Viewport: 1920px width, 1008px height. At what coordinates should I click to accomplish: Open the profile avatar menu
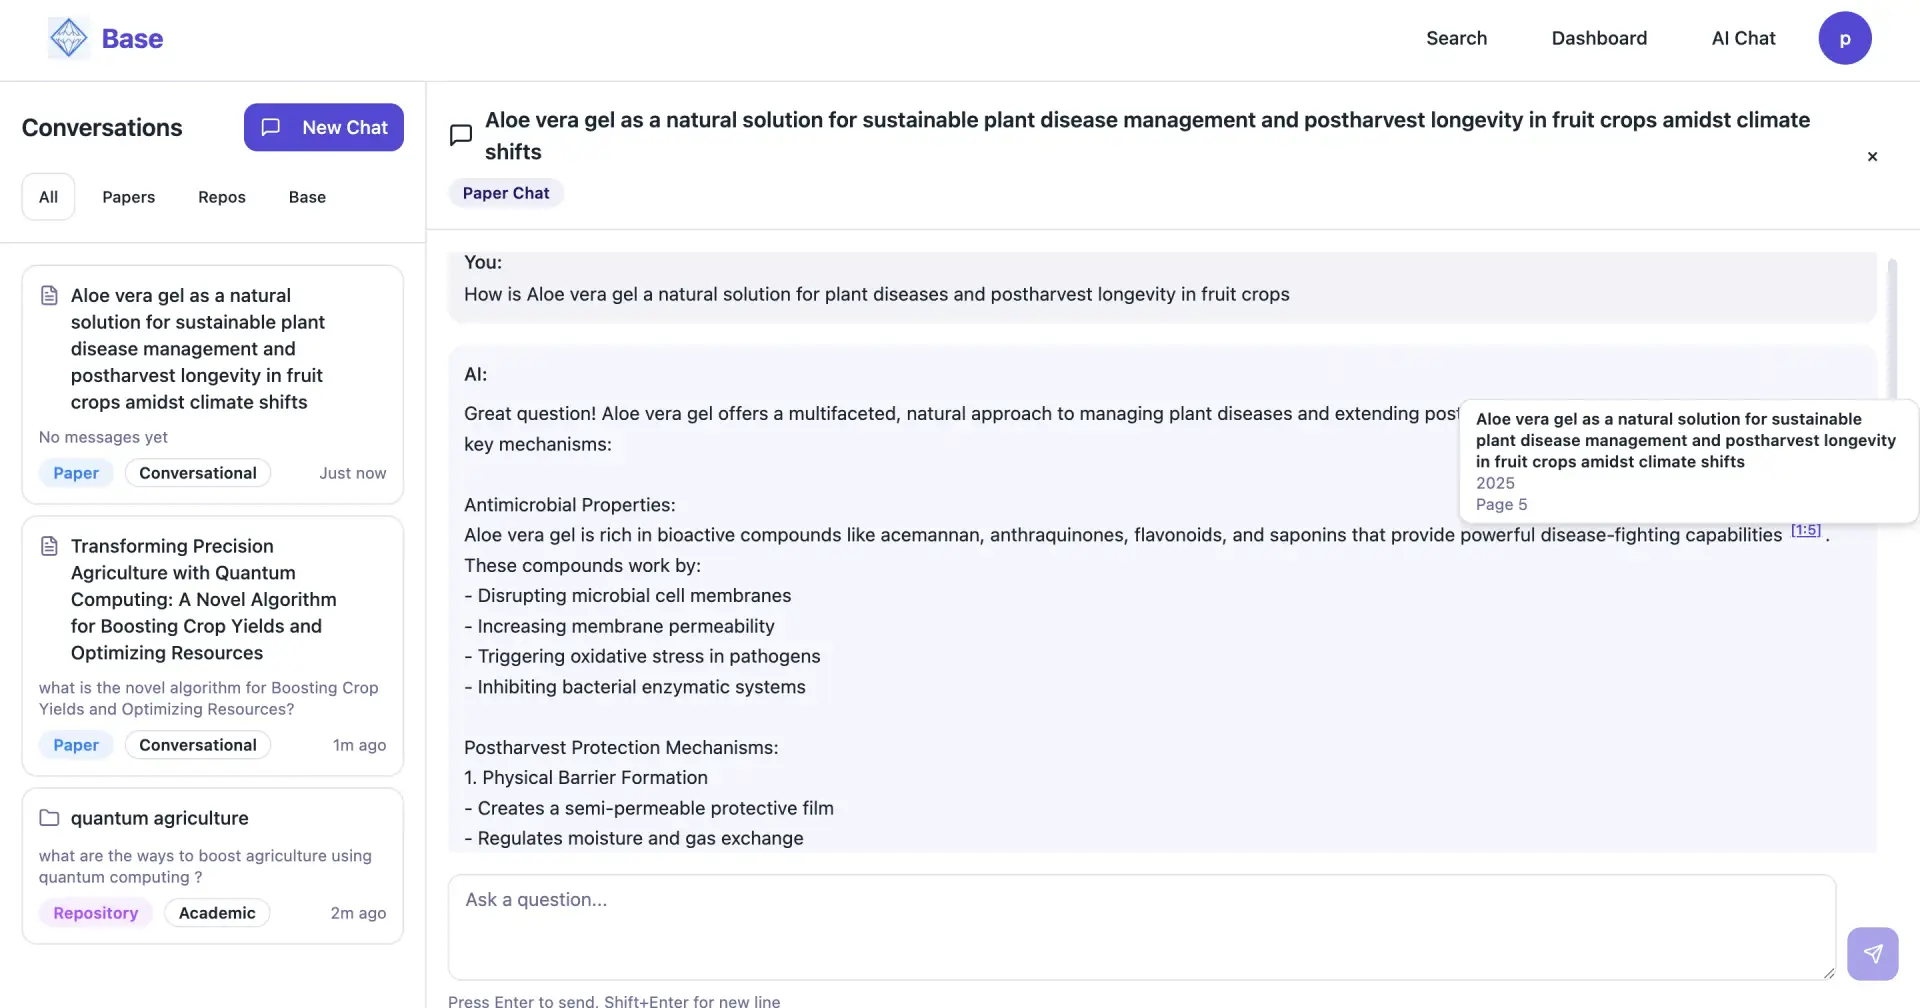pyautogui.click(x=1845, y=37)
